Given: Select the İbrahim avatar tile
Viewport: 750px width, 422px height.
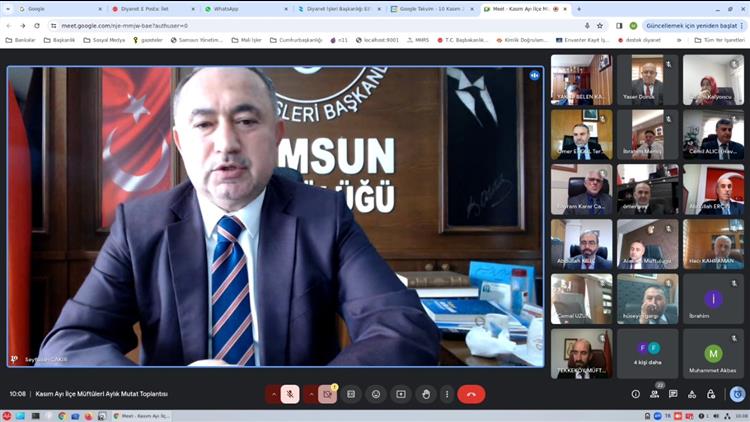Looking at the screenshot, I should [x=714, y=299].
